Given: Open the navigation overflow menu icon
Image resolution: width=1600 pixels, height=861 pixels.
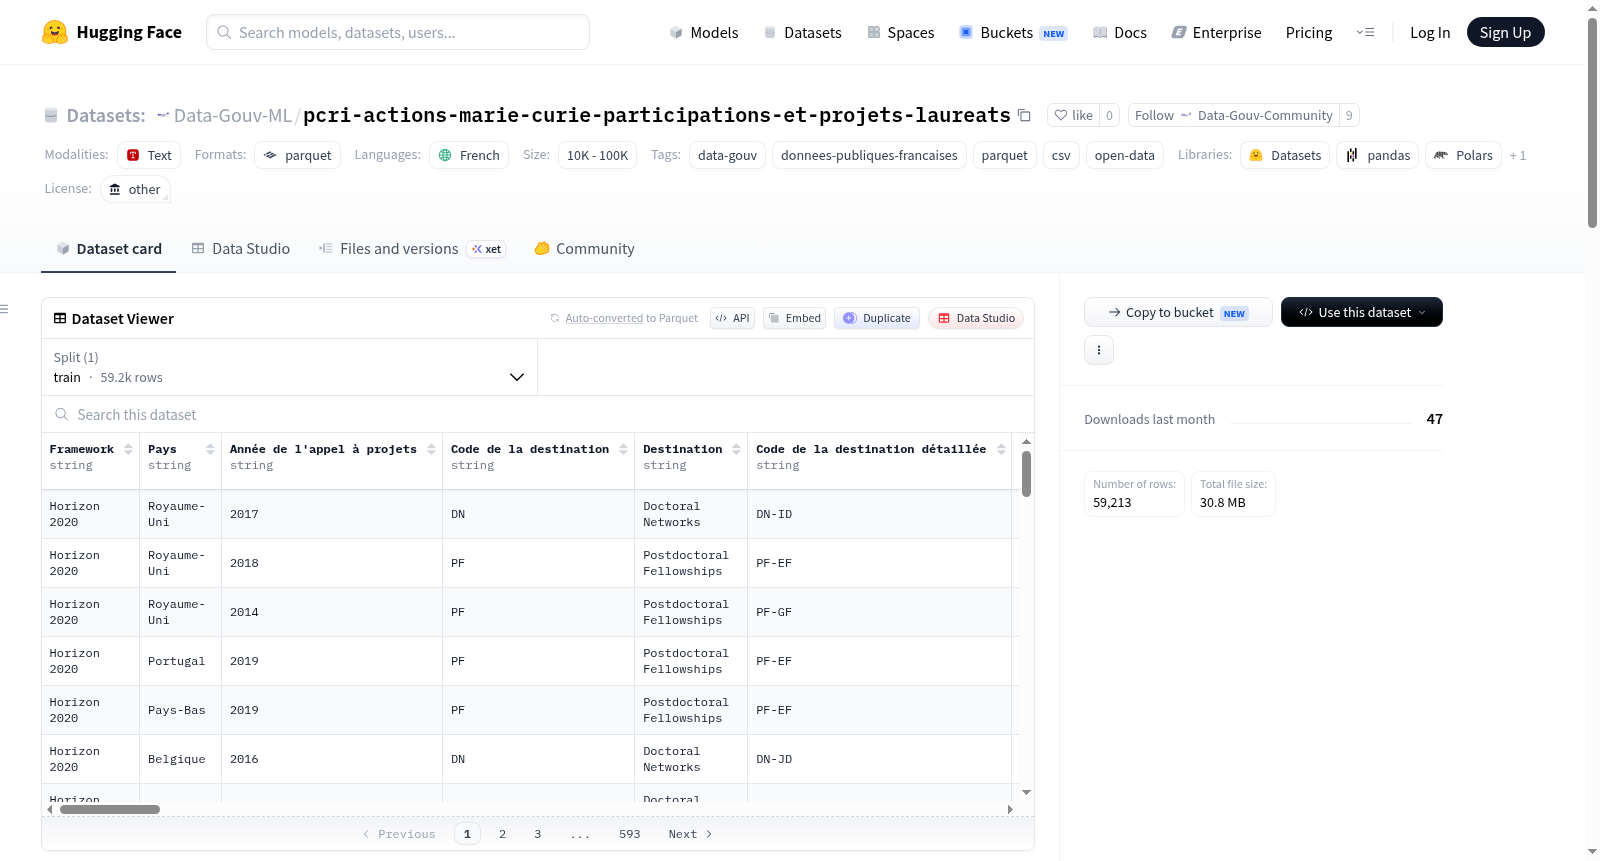Looking at the screenshot, I should pos(1365,32).
